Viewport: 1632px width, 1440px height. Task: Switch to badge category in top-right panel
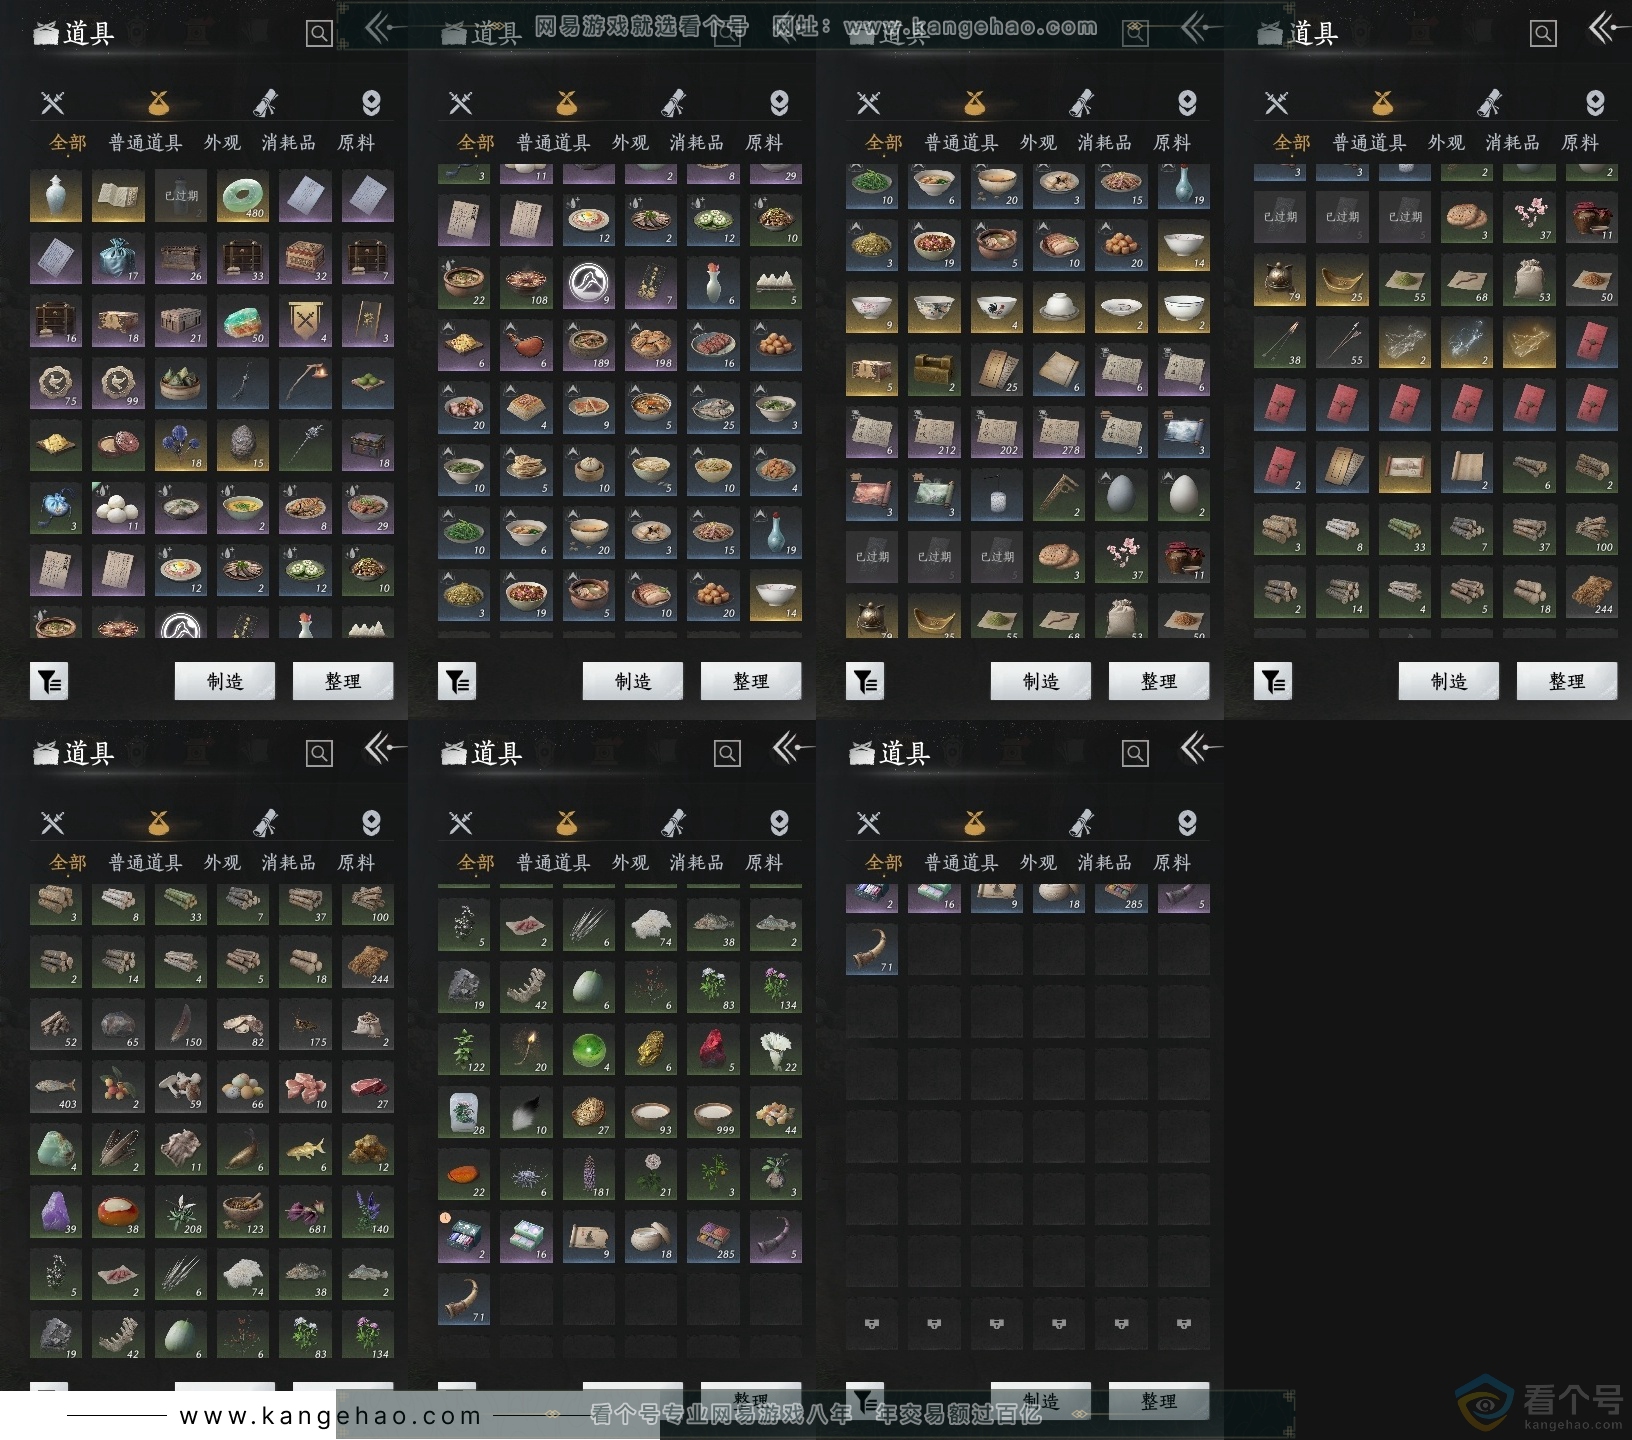click(x=1595, y=102)
